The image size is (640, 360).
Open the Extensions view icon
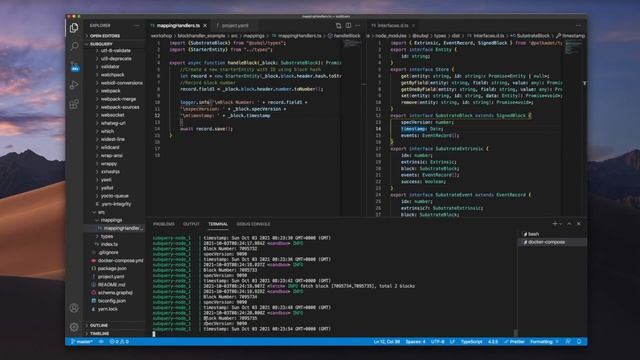pyautogui.click(x=74, y=104)
